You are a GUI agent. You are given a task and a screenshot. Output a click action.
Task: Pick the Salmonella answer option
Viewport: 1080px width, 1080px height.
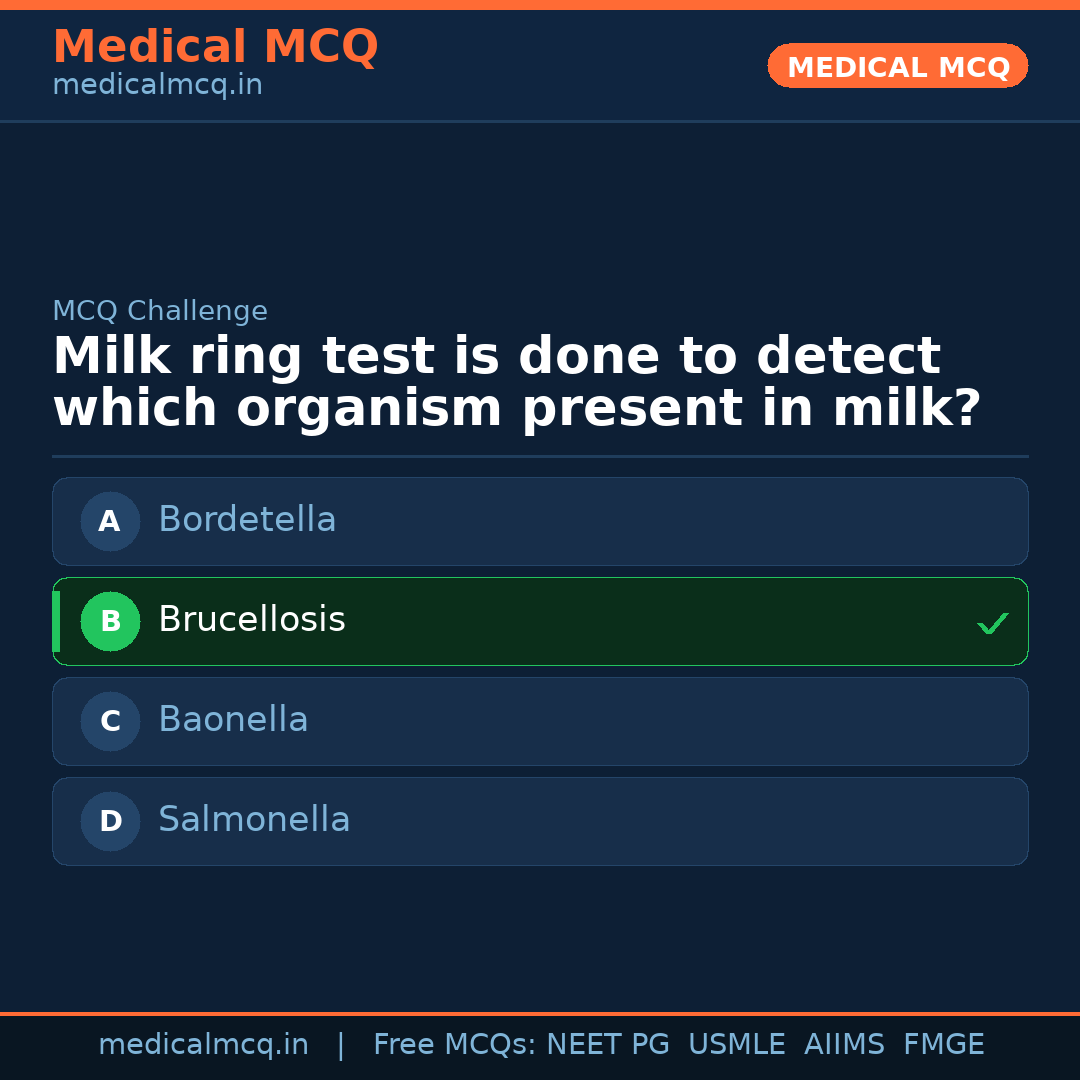(540, 821)
